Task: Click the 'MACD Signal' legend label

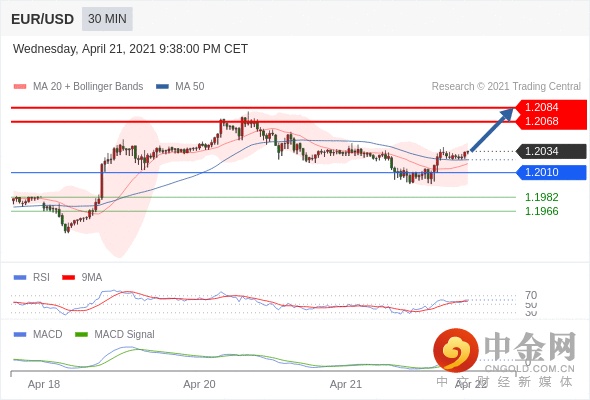Action: [124, 335]
